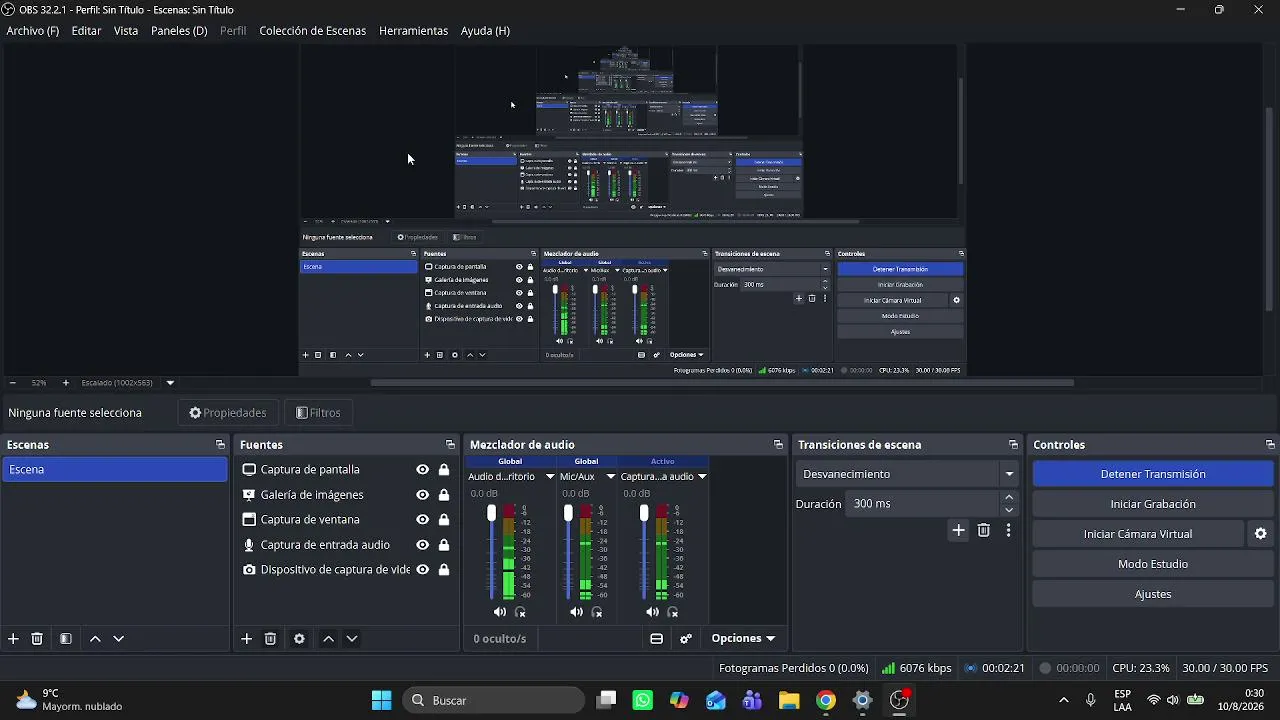This screenshot has height=720, width=1280.
Task: Mute the Mic/Aux channel speaker
Action: (x=576, y=612)
